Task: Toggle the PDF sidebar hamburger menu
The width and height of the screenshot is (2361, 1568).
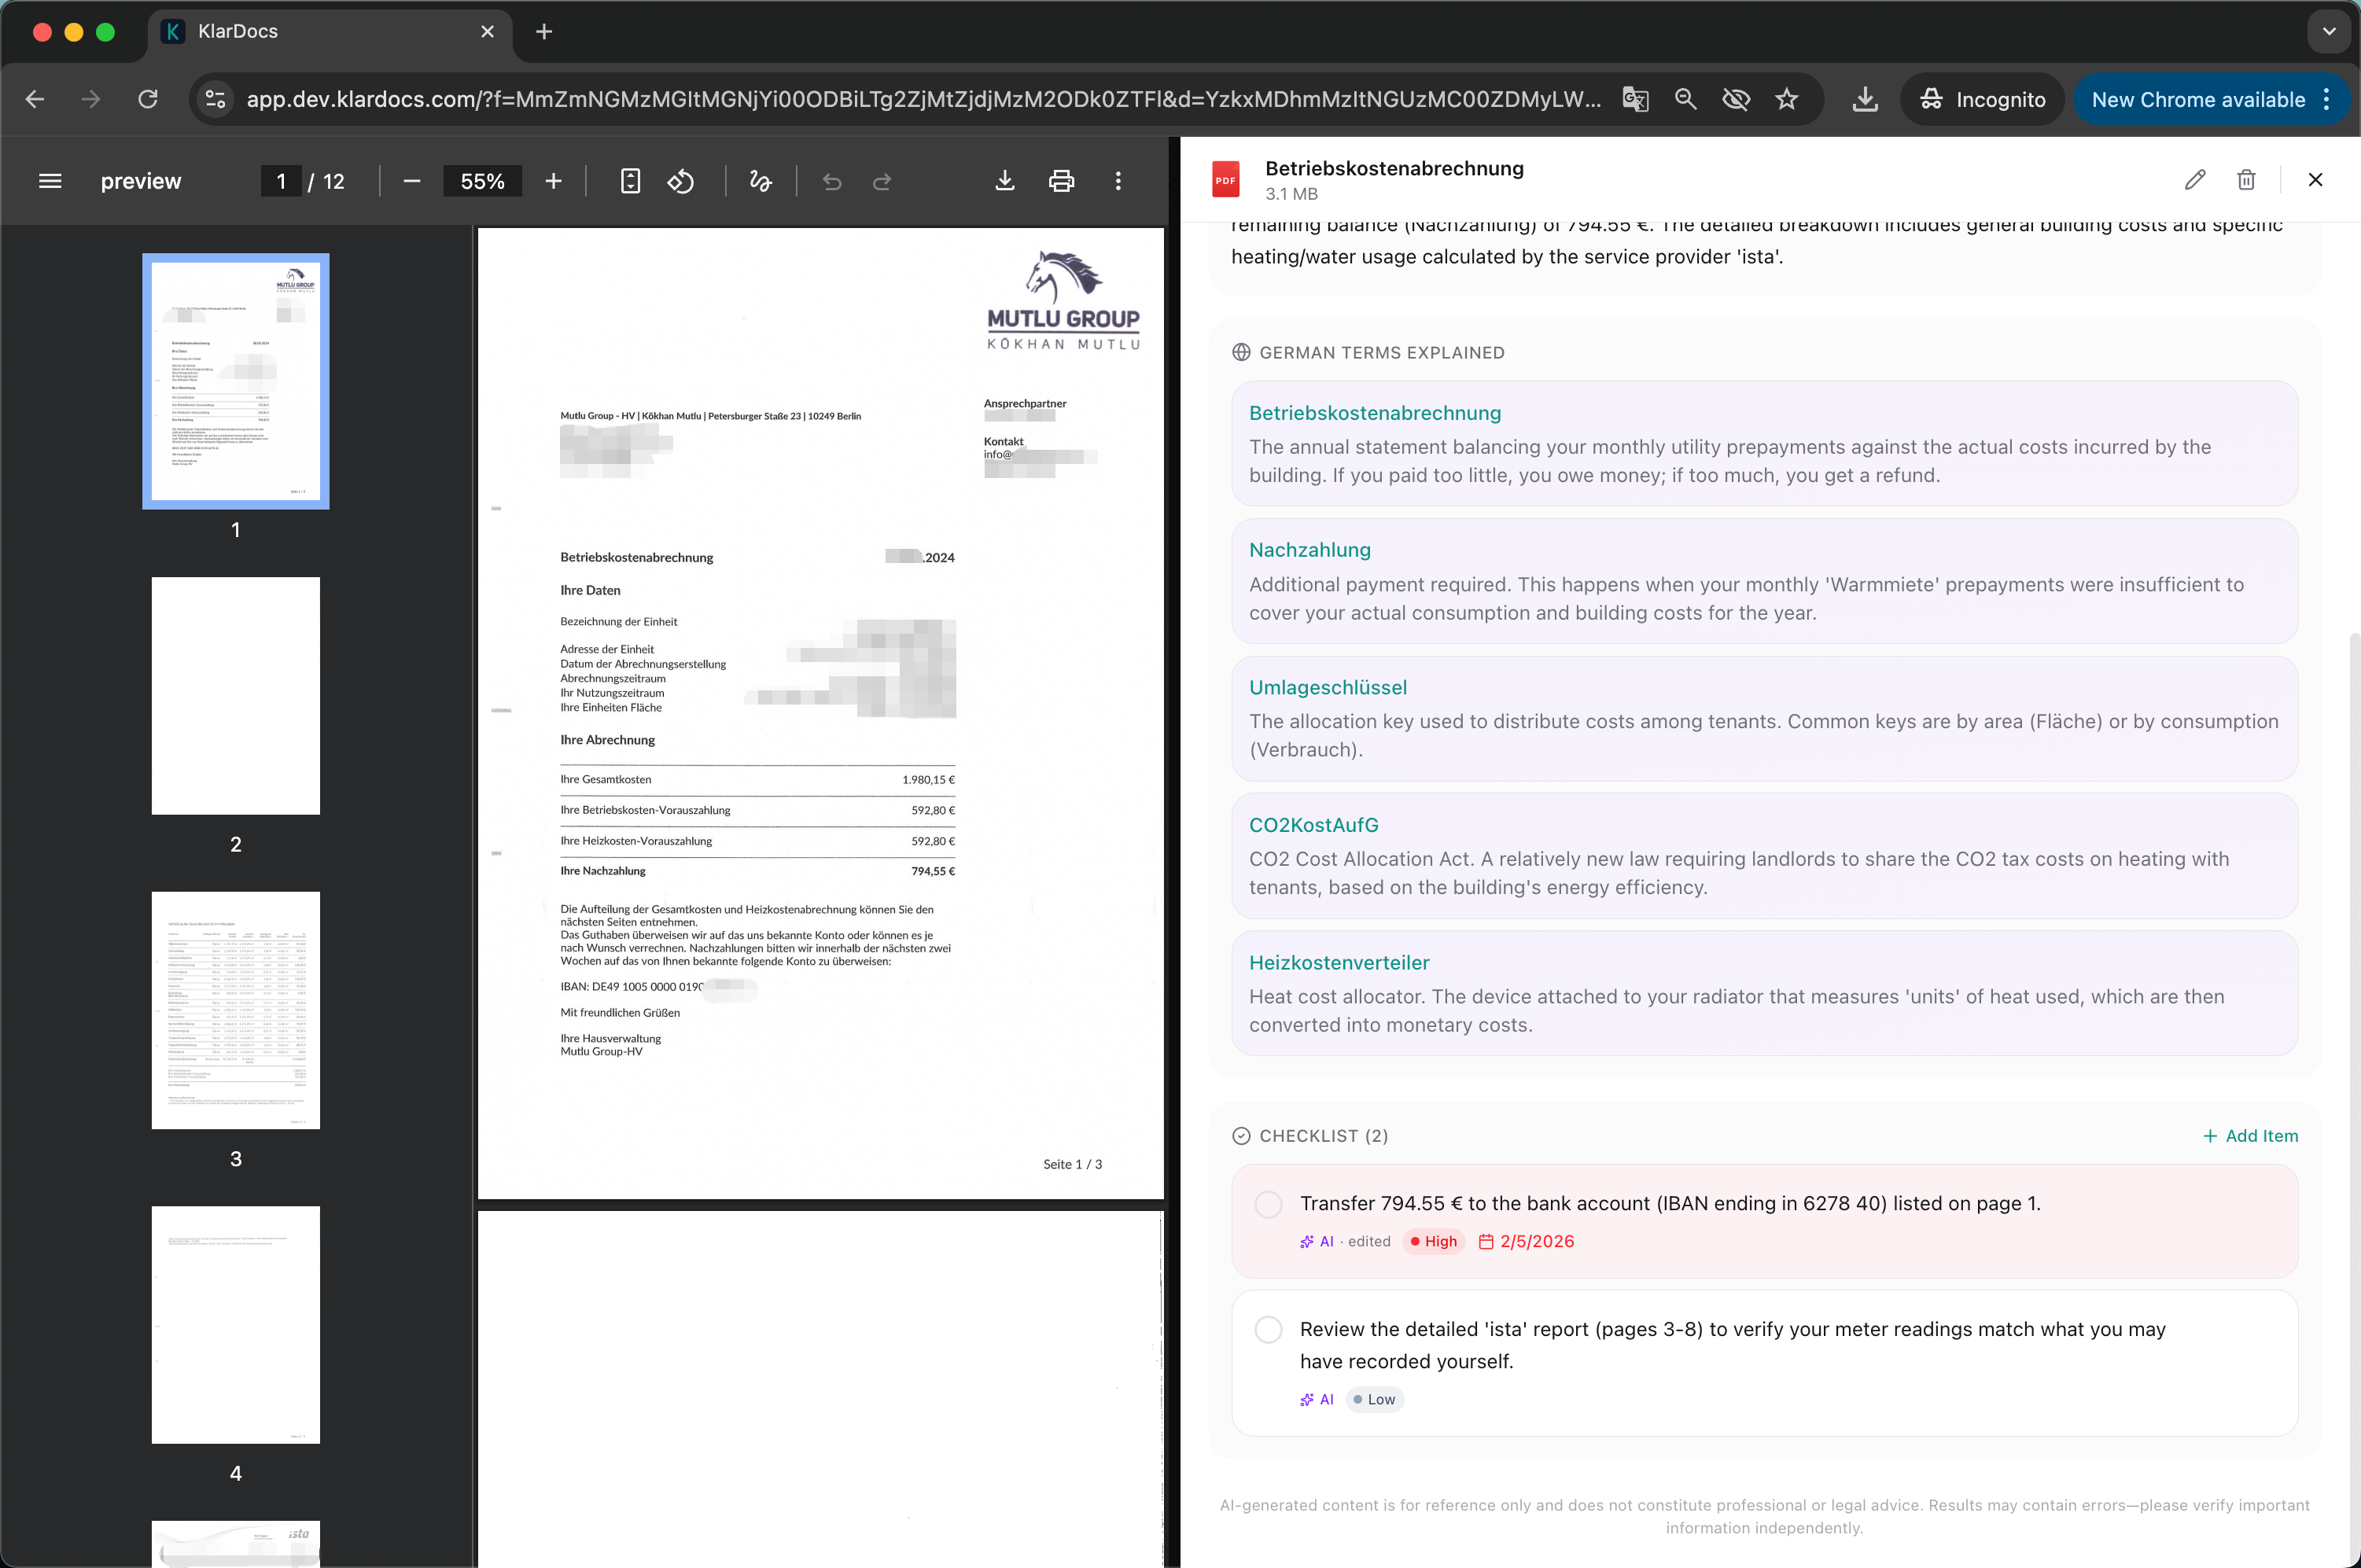Action: [x=50, y=181]
